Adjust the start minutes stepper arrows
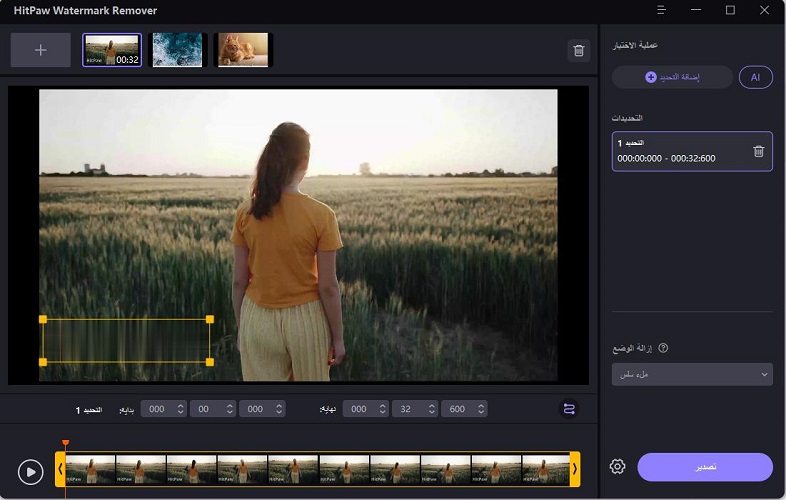This screenshot has height=500, width=786. [x=180, y=409]
